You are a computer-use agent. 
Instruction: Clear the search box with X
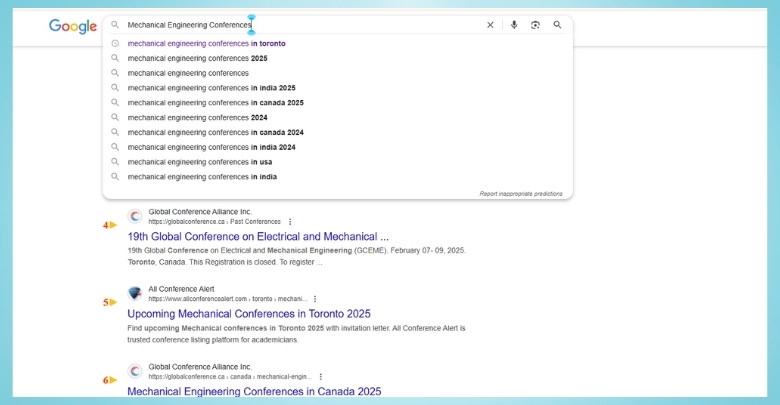490,25
